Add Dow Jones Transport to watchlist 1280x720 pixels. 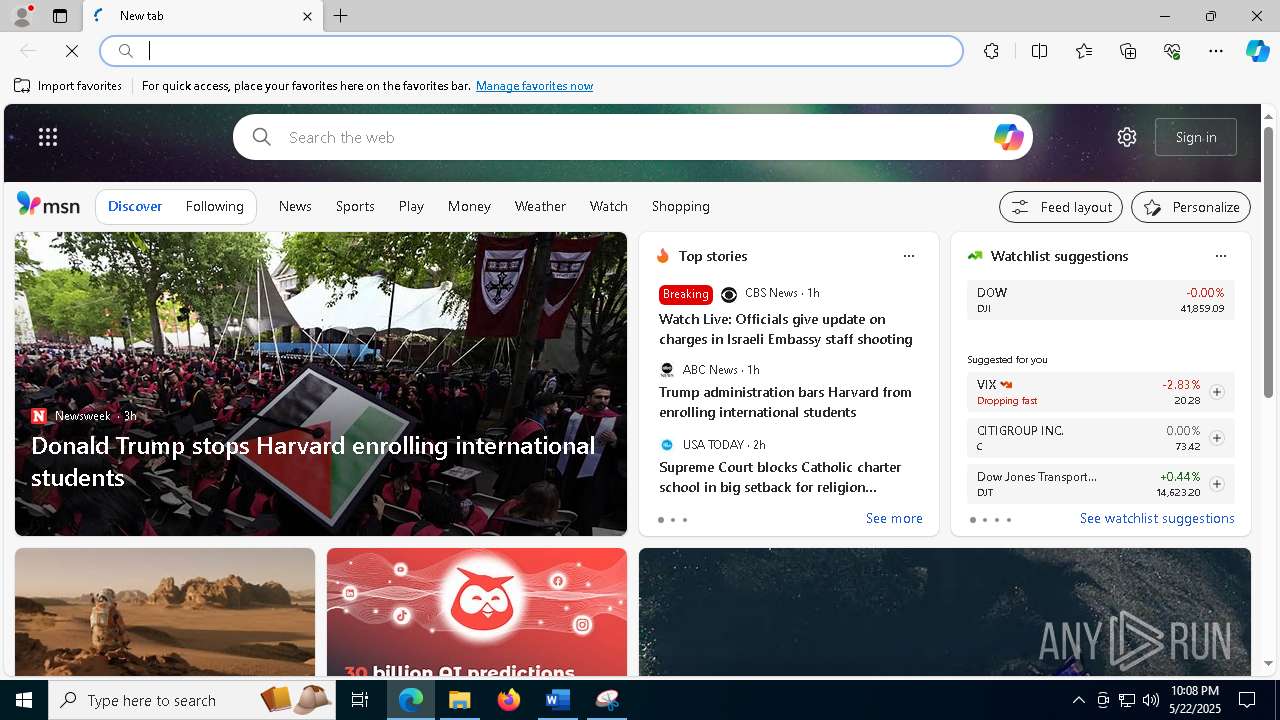coord(1217,484)
